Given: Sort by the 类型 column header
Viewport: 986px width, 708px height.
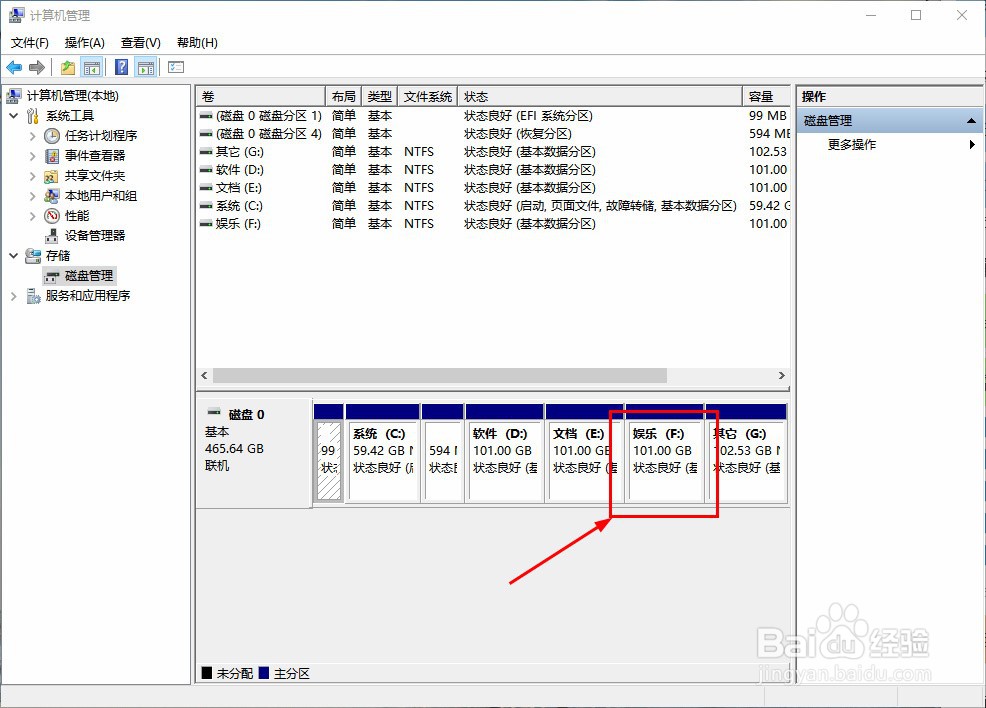Looking at the screenshot, I should tap(380, 97).
